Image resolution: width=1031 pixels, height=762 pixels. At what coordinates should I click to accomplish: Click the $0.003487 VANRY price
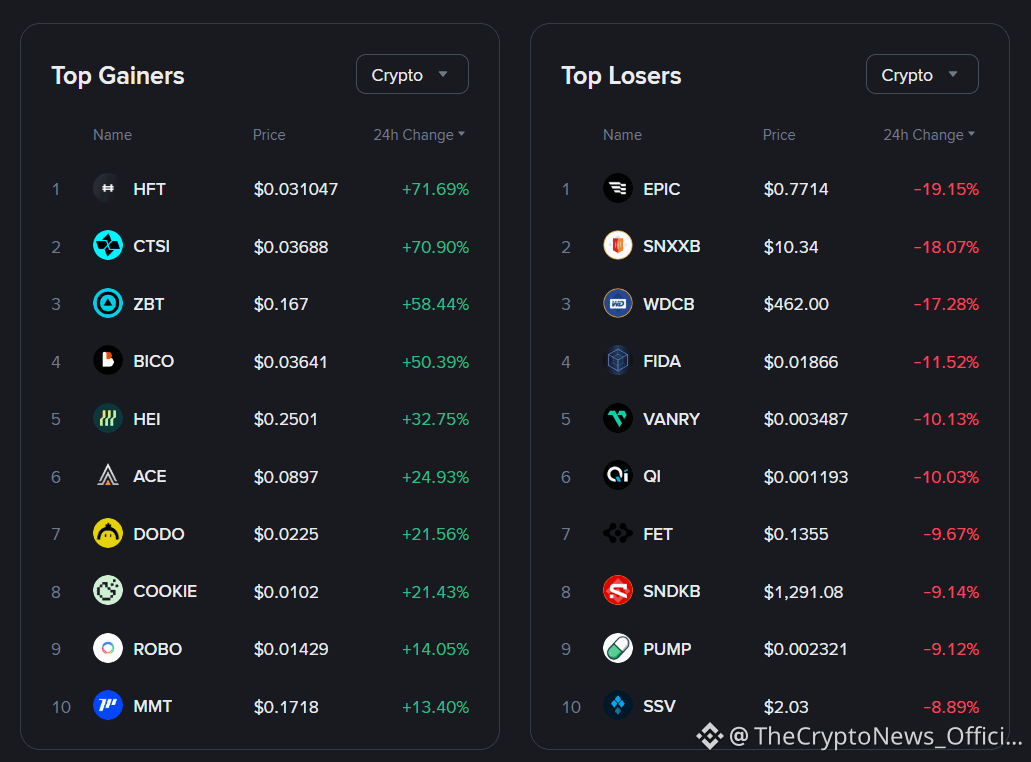coord(805,419)
